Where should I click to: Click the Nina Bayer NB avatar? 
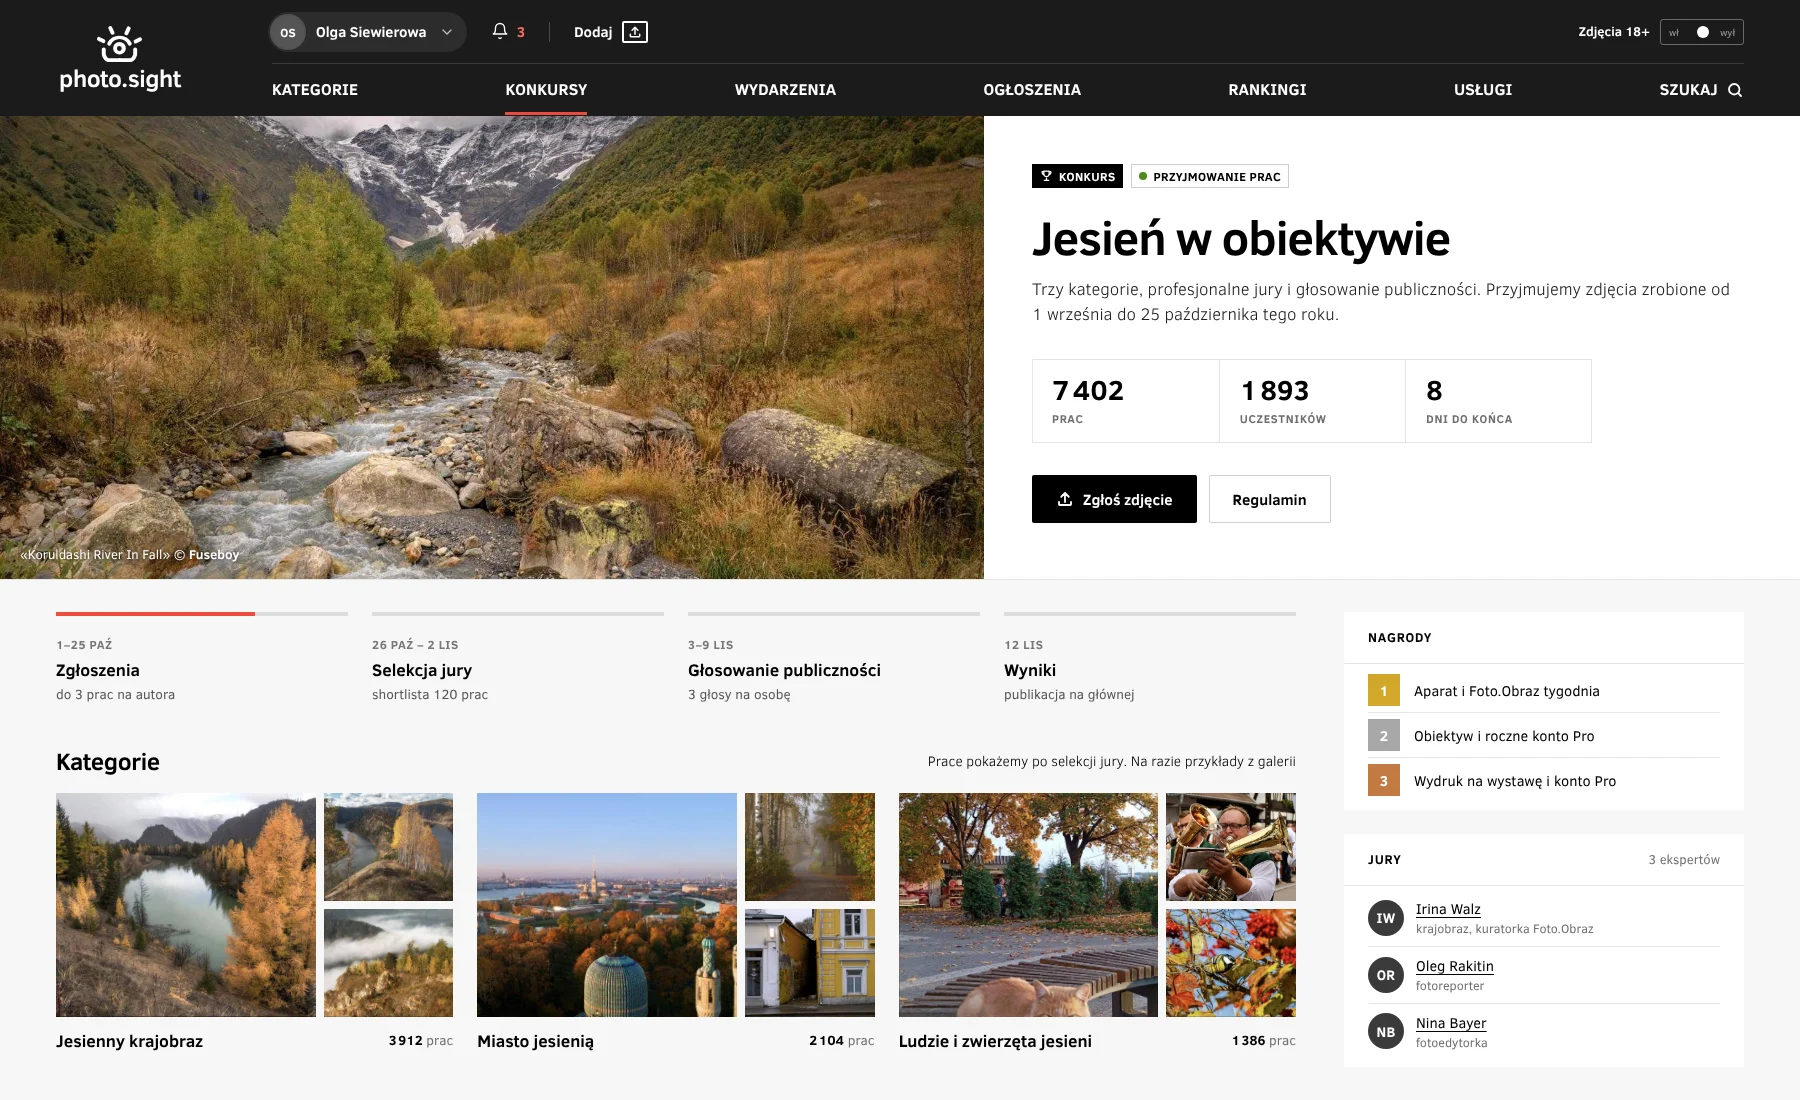(1386, 1032)
